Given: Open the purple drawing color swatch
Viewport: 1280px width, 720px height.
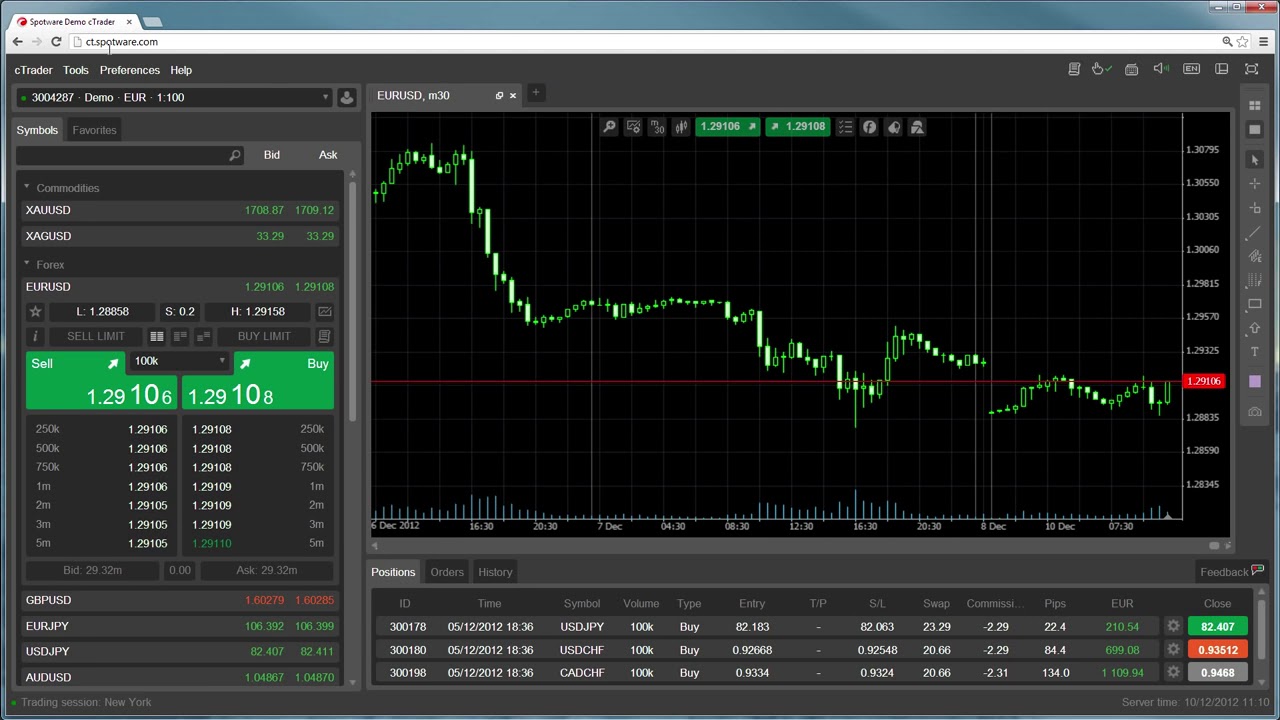Looking at the screenshot, I should pos(1255,381).
